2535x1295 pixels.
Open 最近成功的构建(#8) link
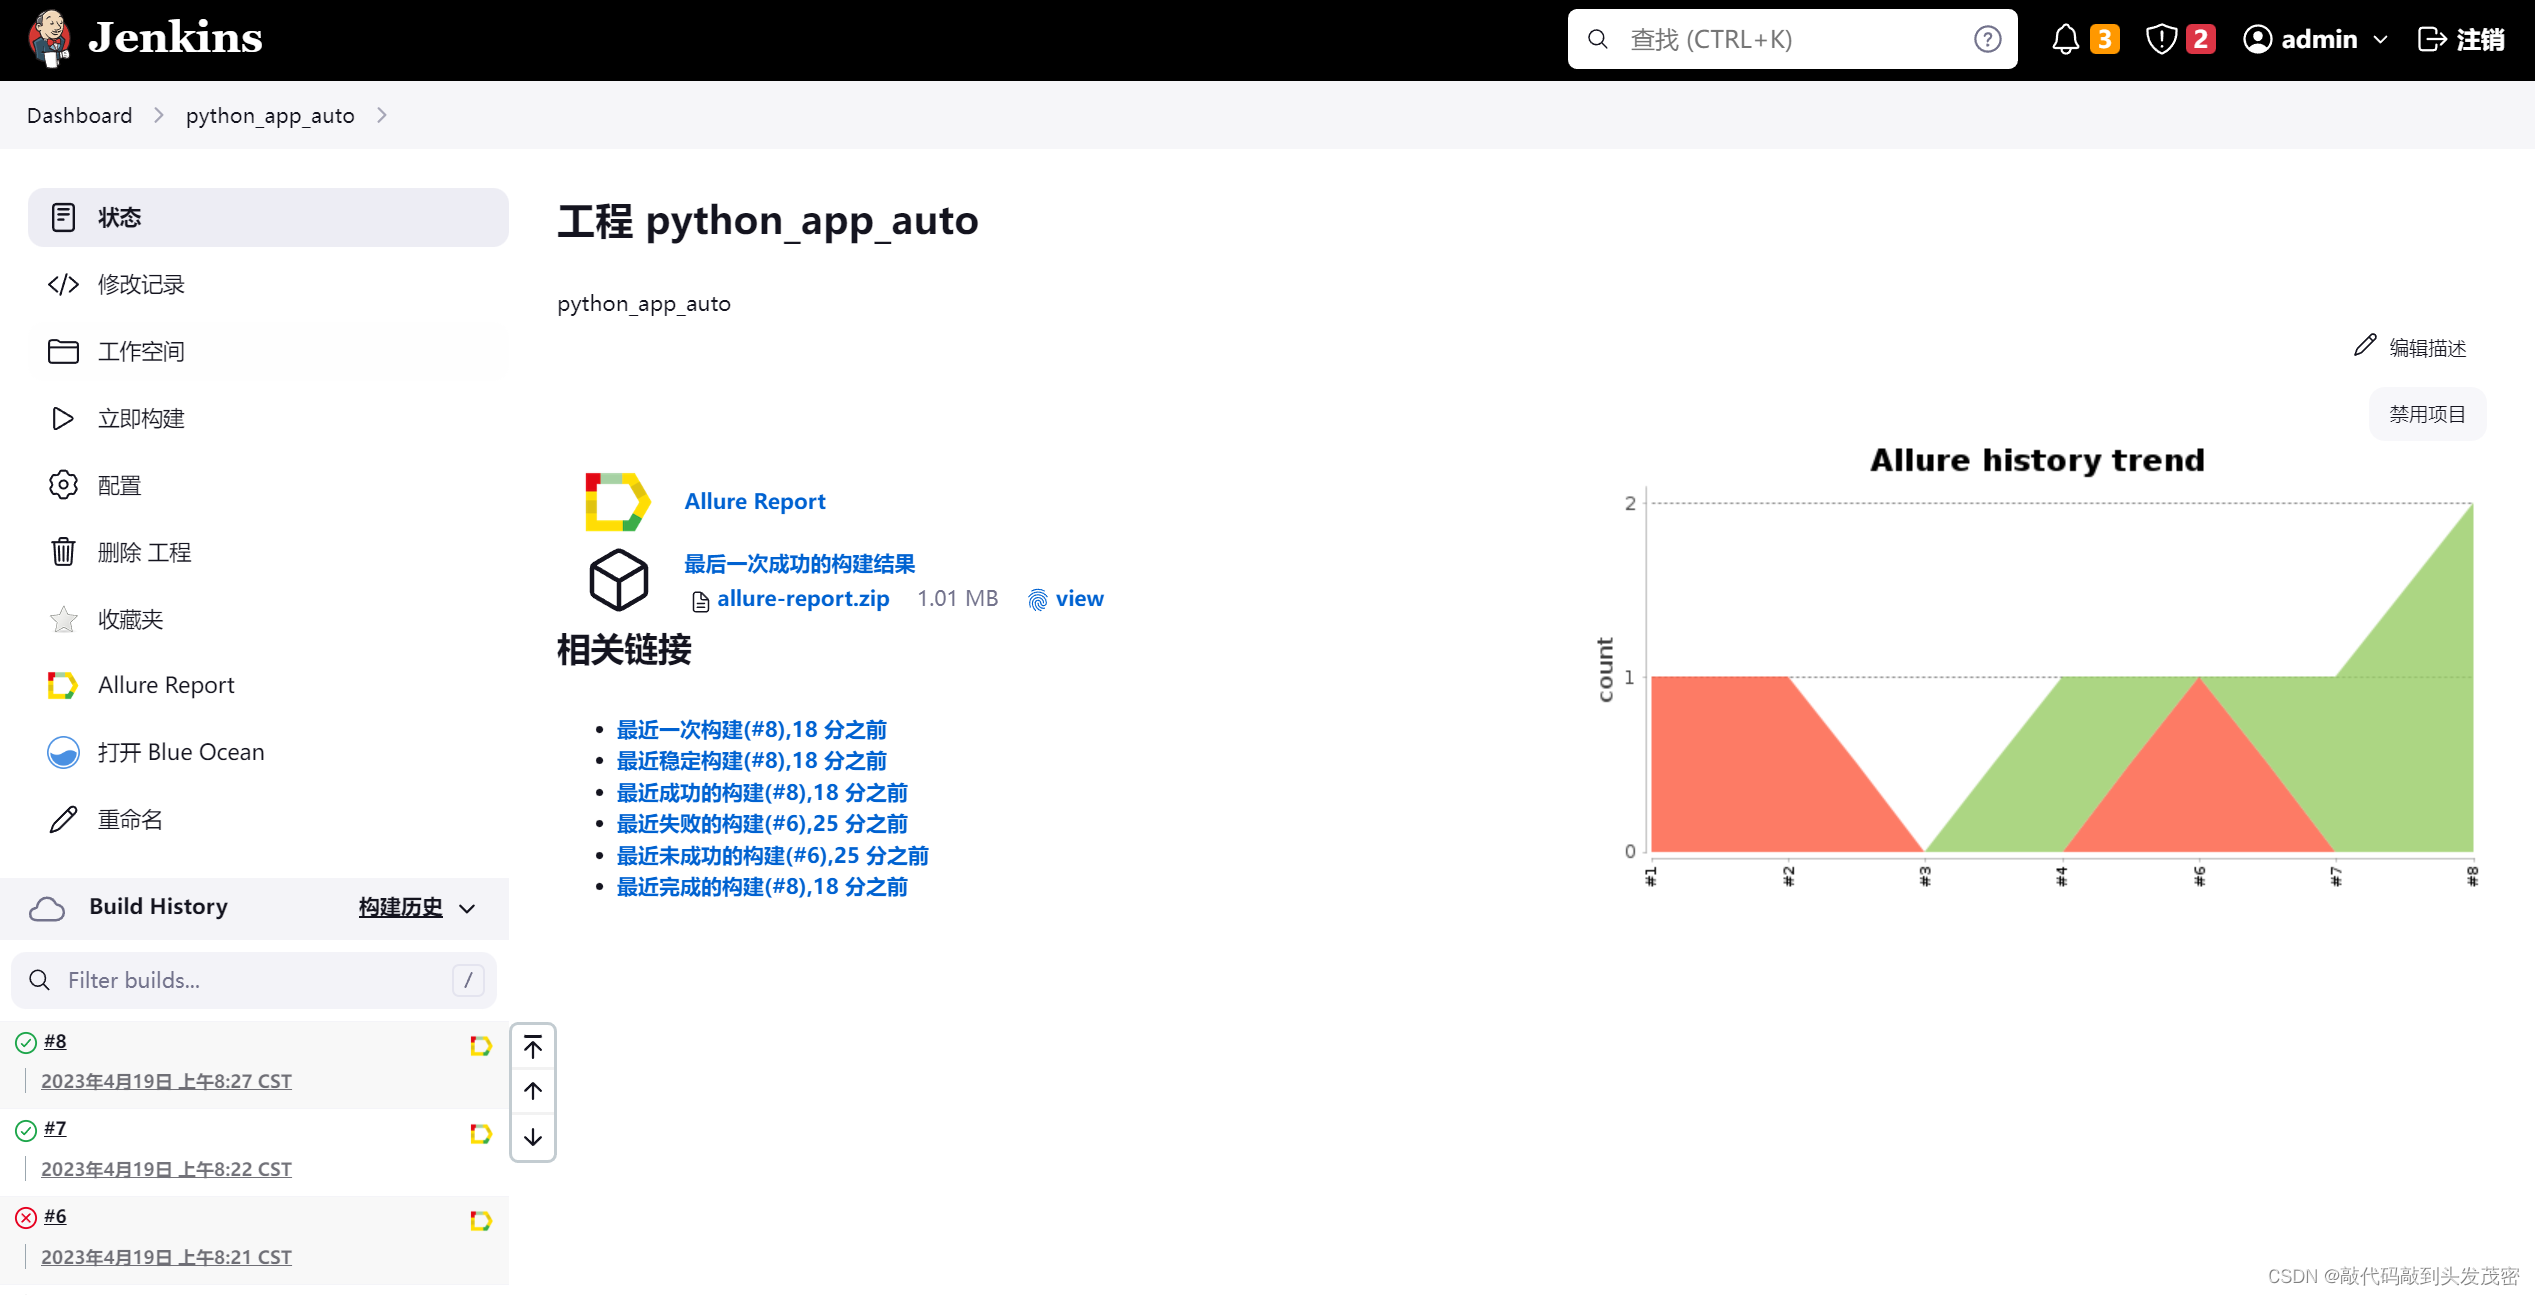762,792
